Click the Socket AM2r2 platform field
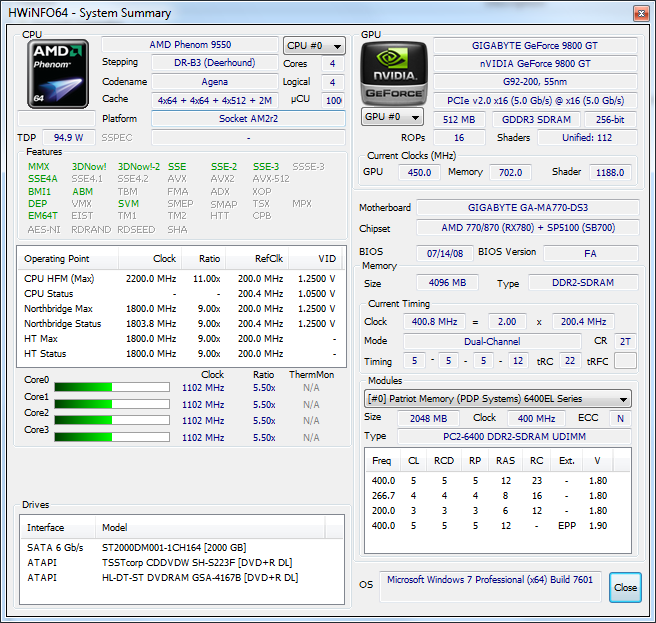The height and width of the screenshot is (623, 656). 249,119
